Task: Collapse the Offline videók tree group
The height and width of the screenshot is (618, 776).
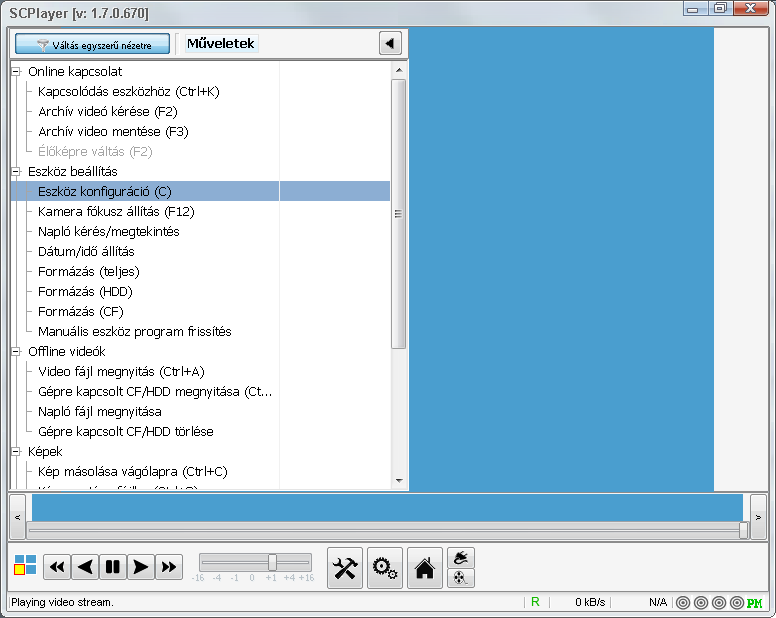Action: click(x=16, y=352)
